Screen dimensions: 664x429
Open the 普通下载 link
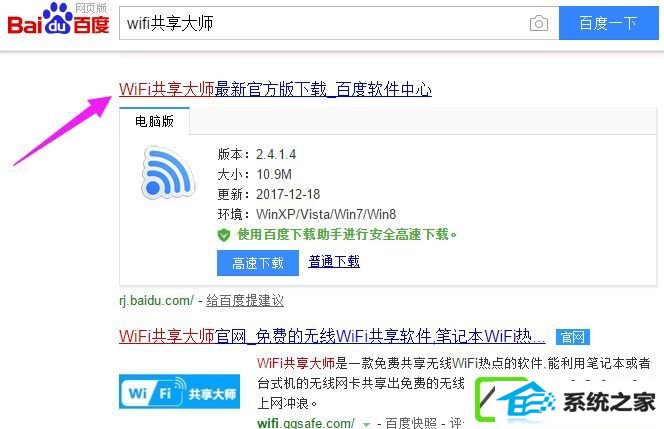(x=334, y=261)
